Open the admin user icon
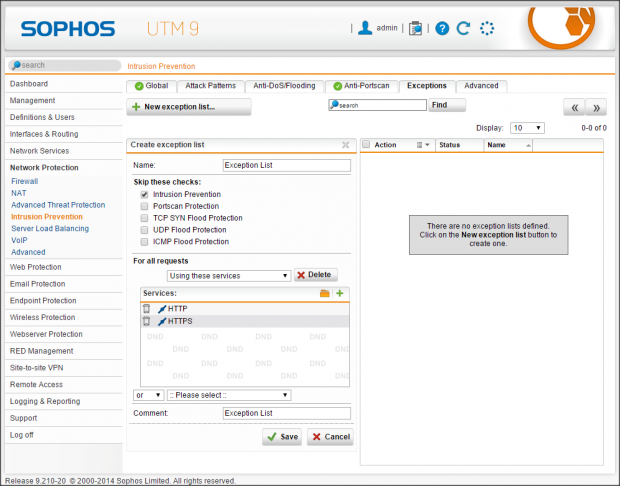The width and height of the screenshot is (620, 486). pyautogui.click(x=365, y=28)
